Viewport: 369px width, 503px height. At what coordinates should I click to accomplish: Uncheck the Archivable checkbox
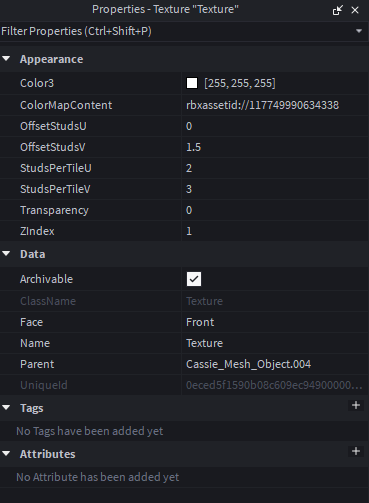[194, 279]
